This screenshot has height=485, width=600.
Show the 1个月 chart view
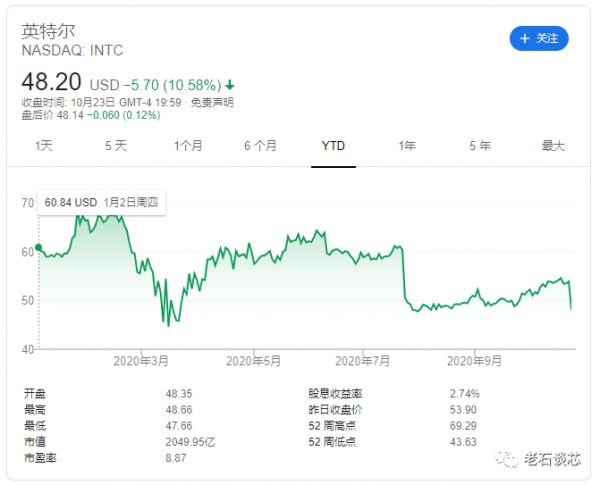point(188,146)
